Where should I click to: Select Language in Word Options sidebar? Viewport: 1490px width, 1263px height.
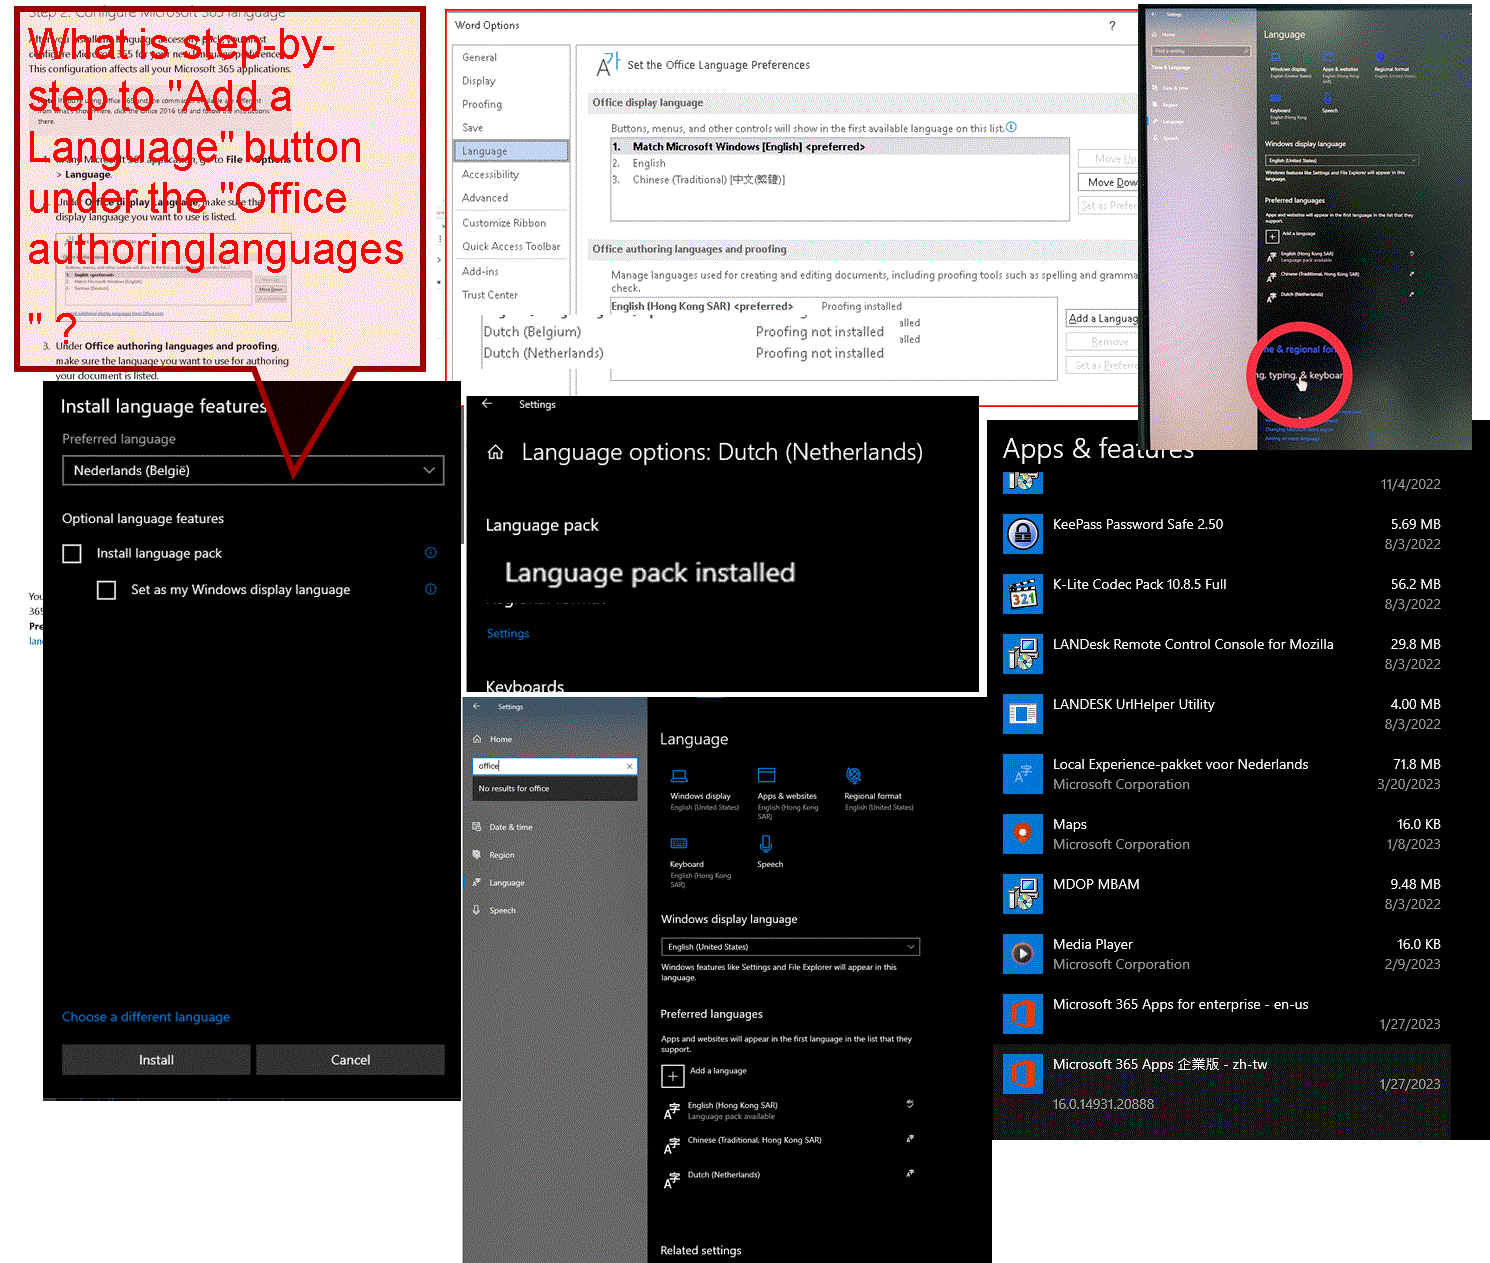(x=511, y=151)
